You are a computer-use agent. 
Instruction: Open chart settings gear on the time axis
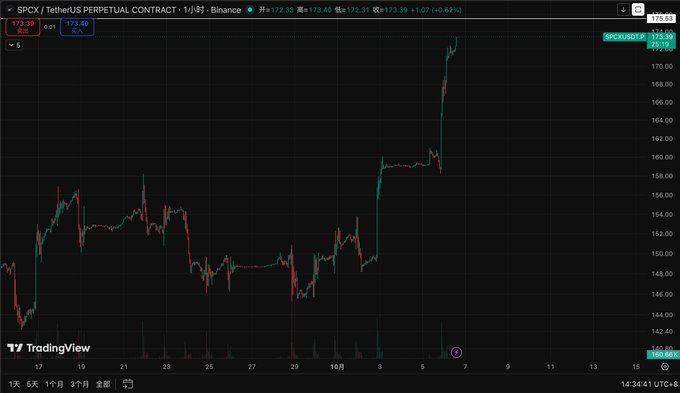pyautogui.click(x=665, y=367)
